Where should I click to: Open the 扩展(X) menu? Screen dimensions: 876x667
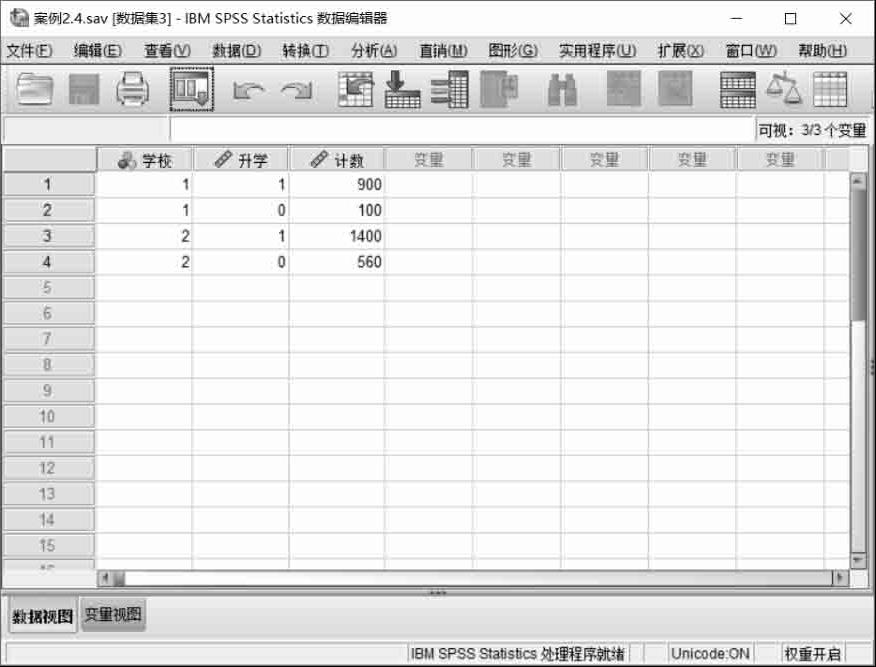(x=680, y=51)
